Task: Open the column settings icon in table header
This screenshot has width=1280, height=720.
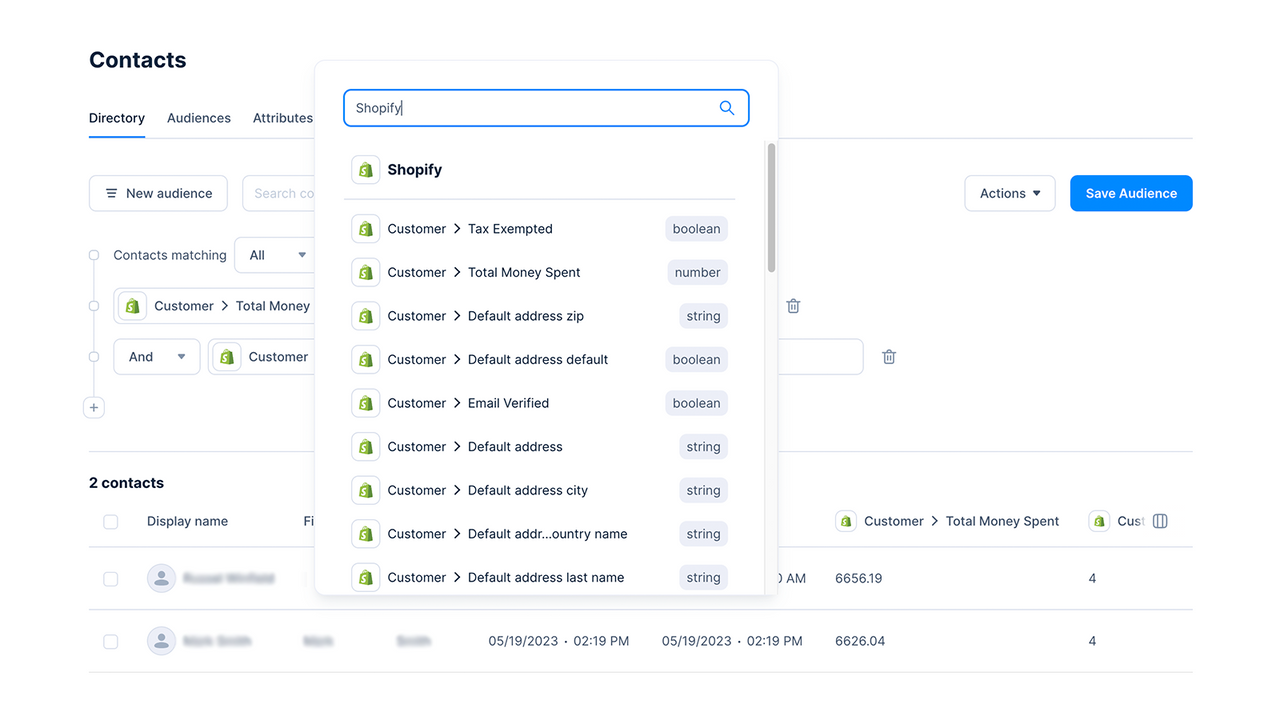Action: click(x=1160, y=521)
